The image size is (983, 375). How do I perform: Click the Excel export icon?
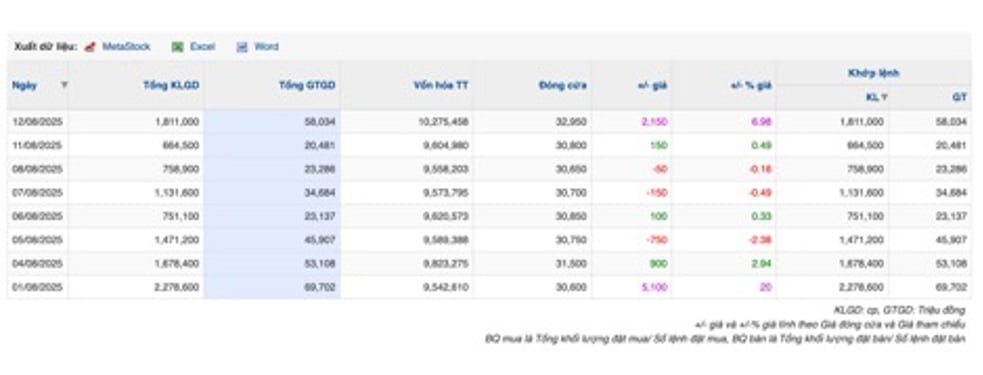click(x=178, y=47)
